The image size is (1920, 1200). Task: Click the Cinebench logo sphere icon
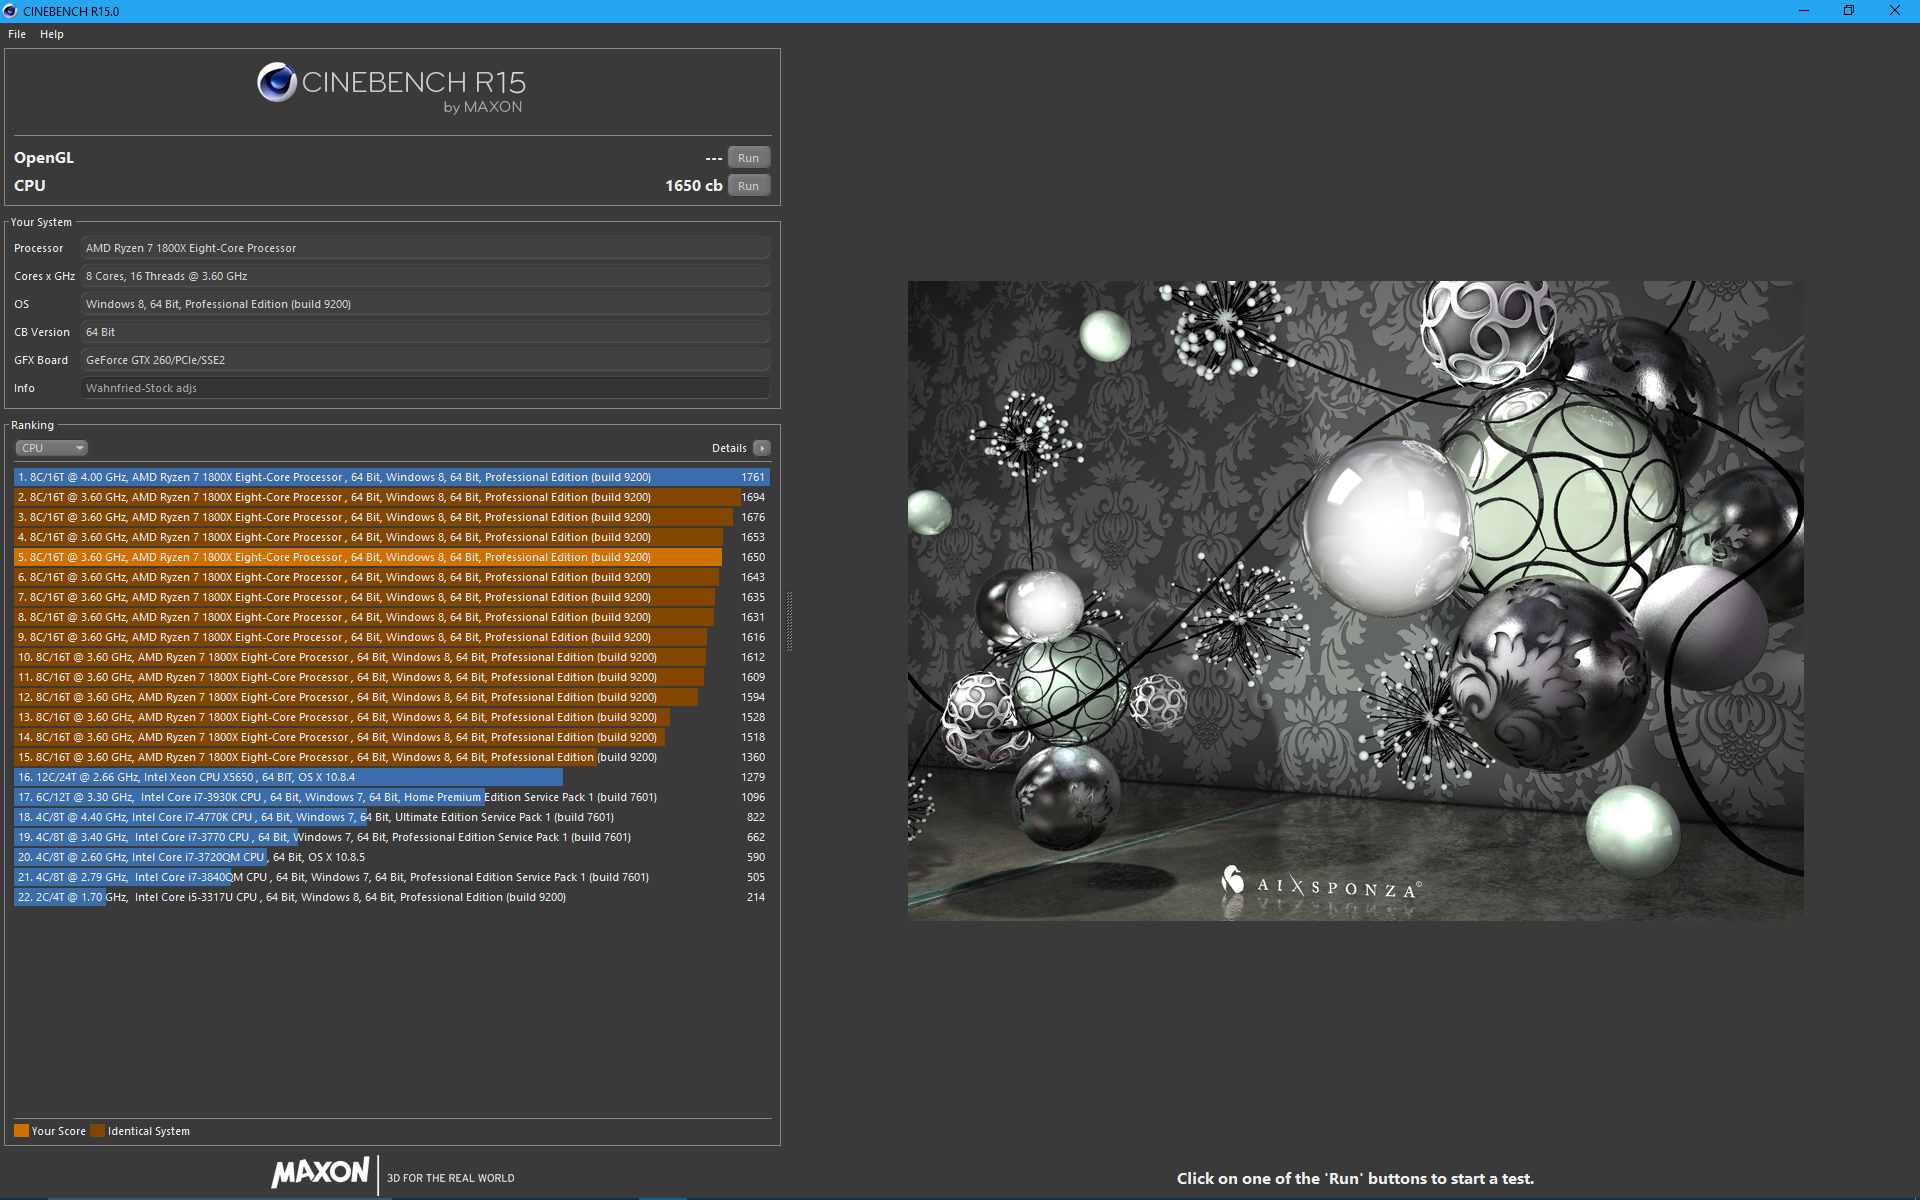point(276,82)
